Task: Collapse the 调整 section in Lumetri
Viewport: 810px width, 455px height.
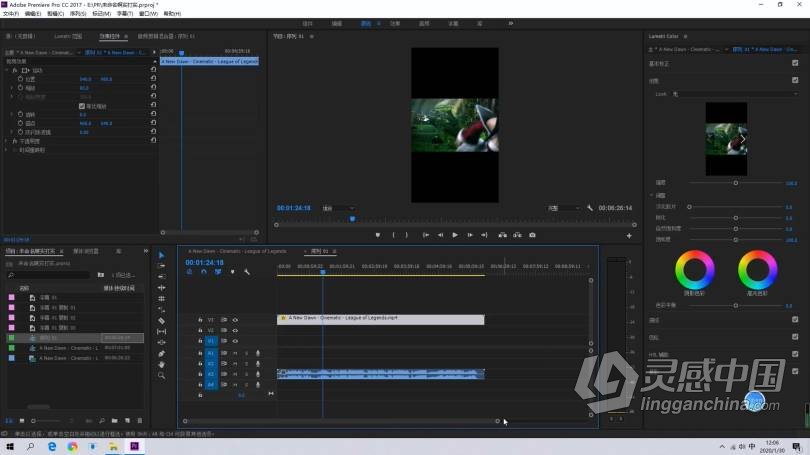Action: point(652,195)
